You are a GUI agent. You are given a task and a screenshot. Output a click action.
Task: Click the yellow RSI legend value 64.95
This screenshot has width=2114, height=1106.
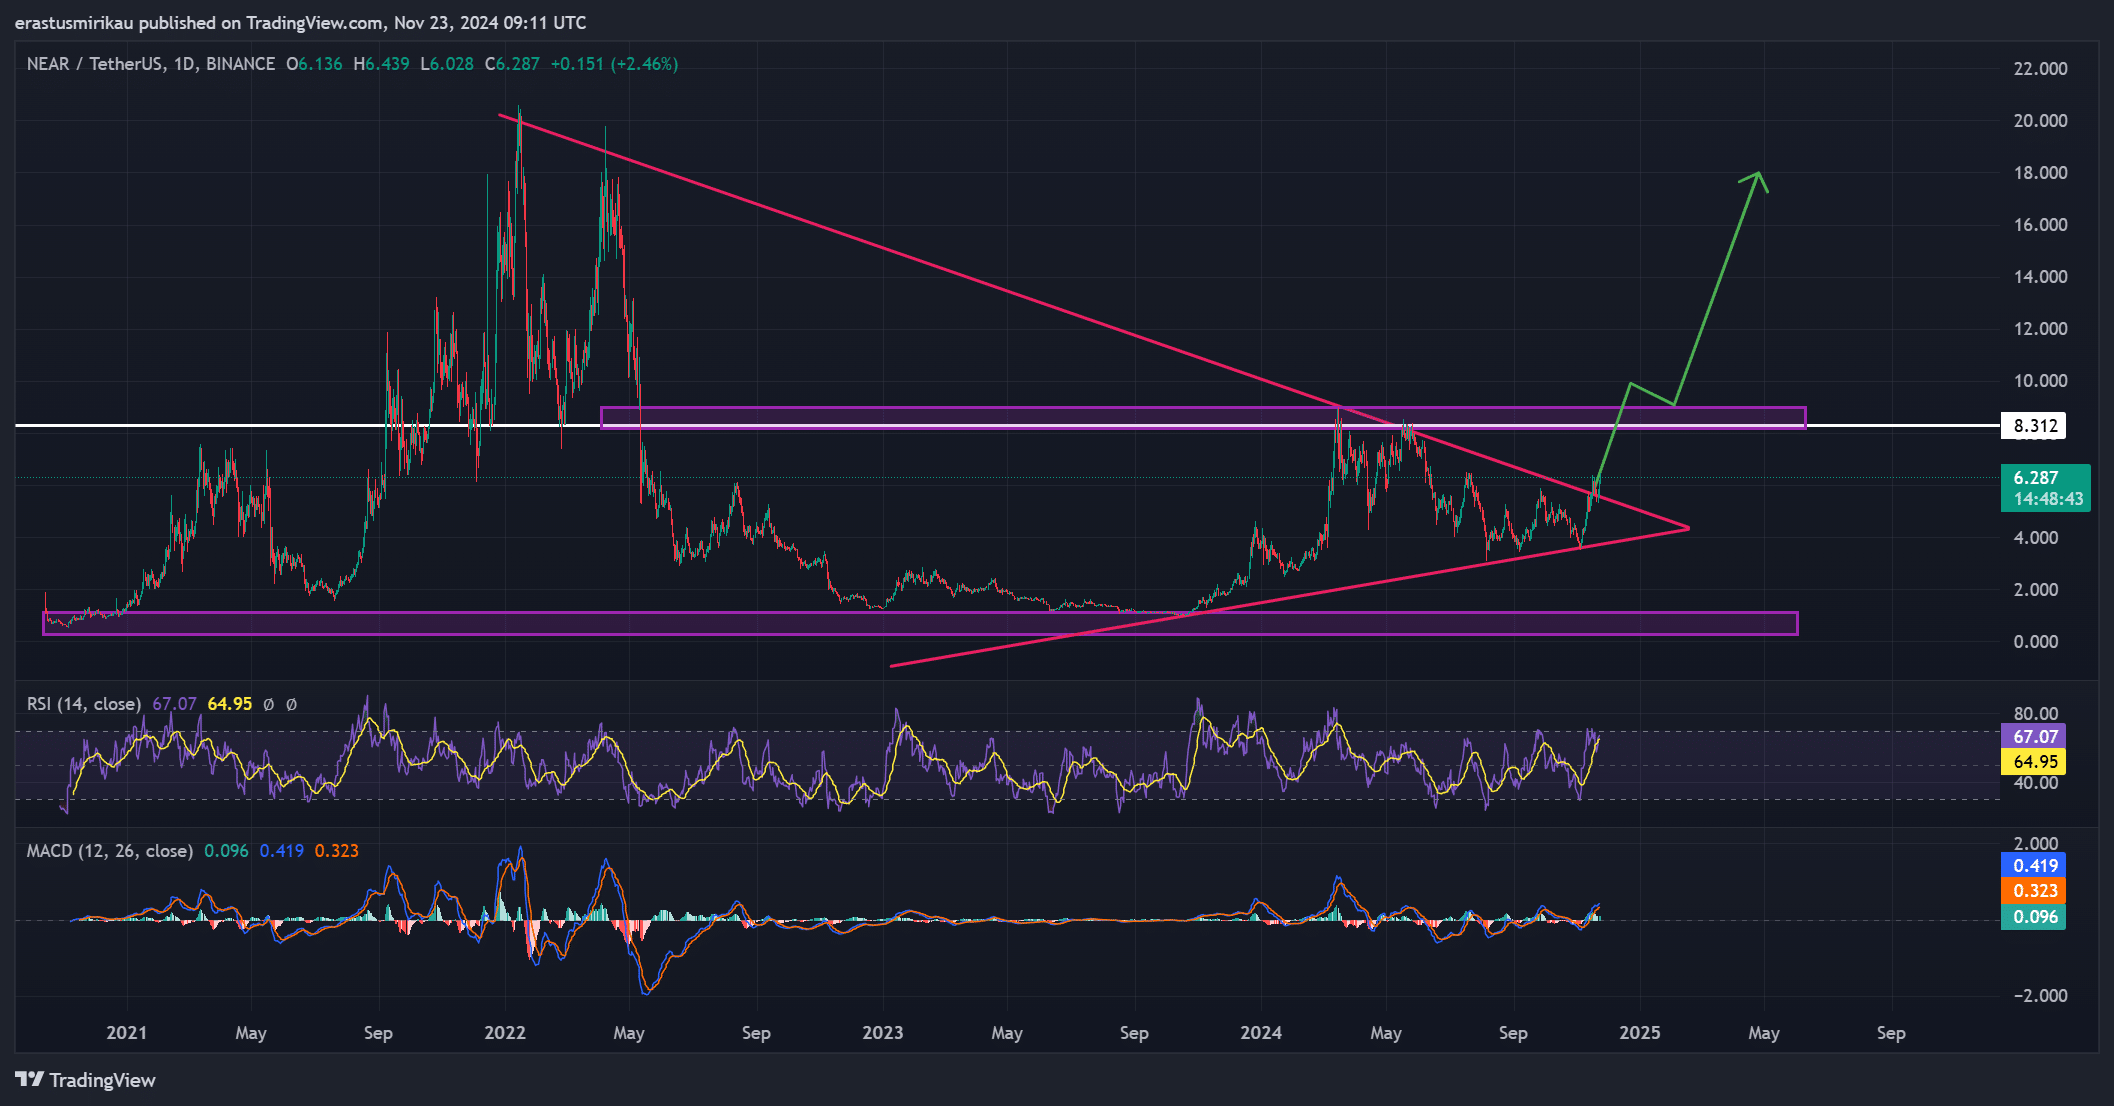point(230,704)
